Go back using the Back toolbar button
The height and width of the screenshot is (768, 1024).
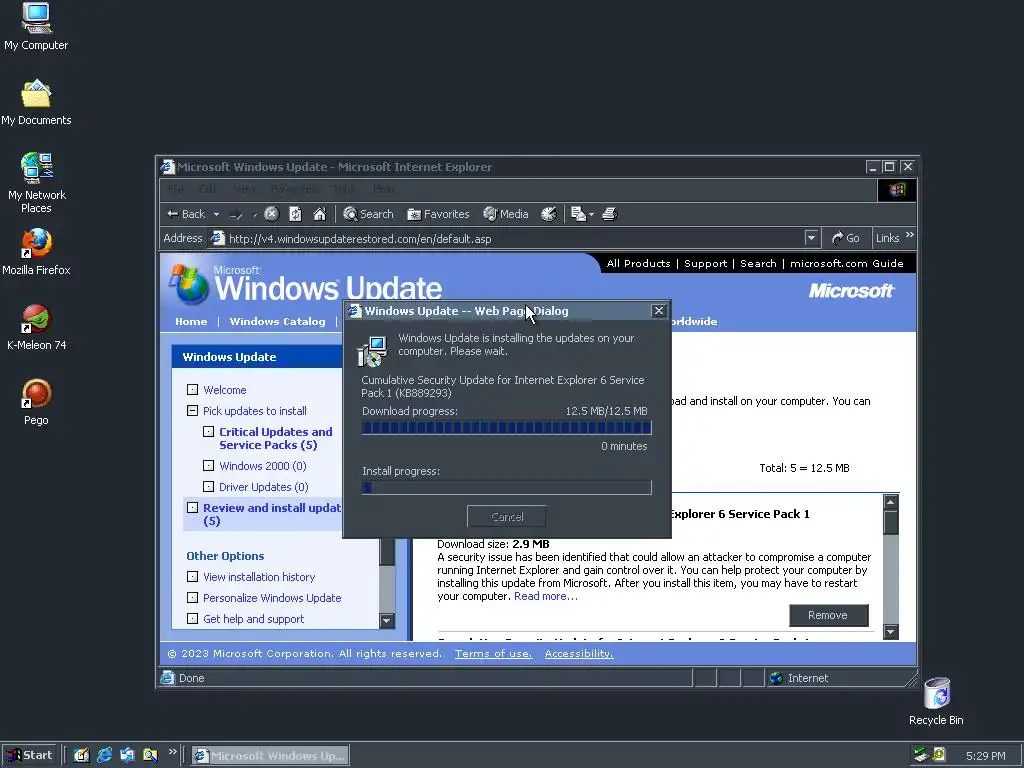click(186, 214)
